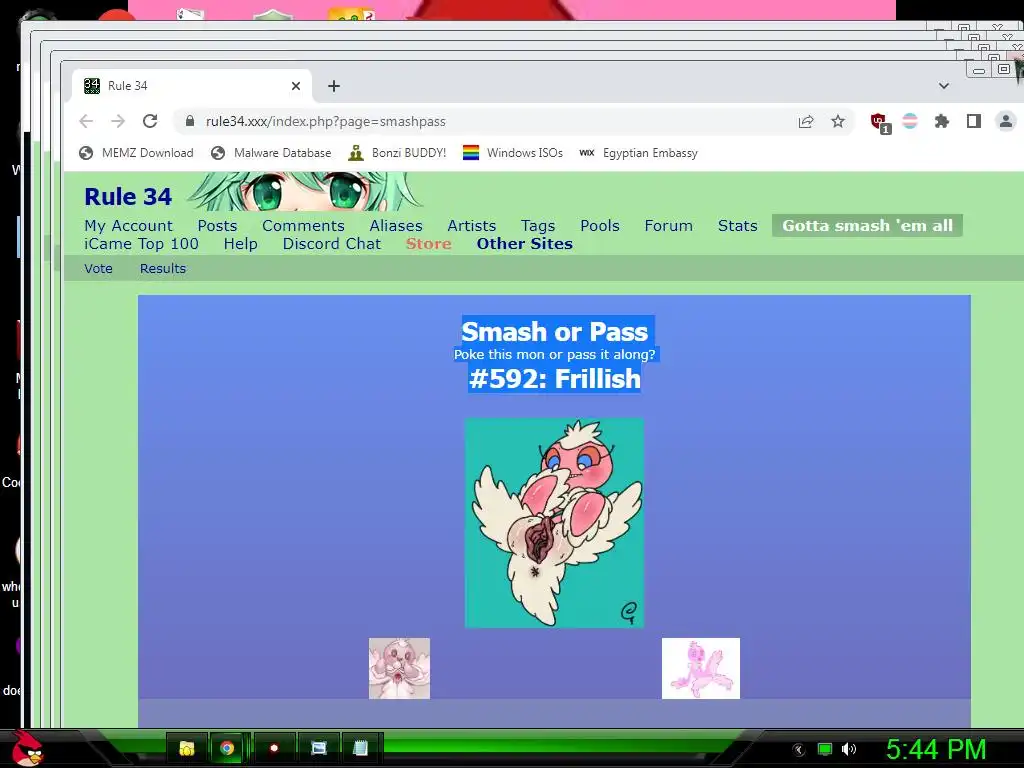Click the Rule 34 site logo
The width and height of the screenshot is (1024, 768).
pos(128,197)
